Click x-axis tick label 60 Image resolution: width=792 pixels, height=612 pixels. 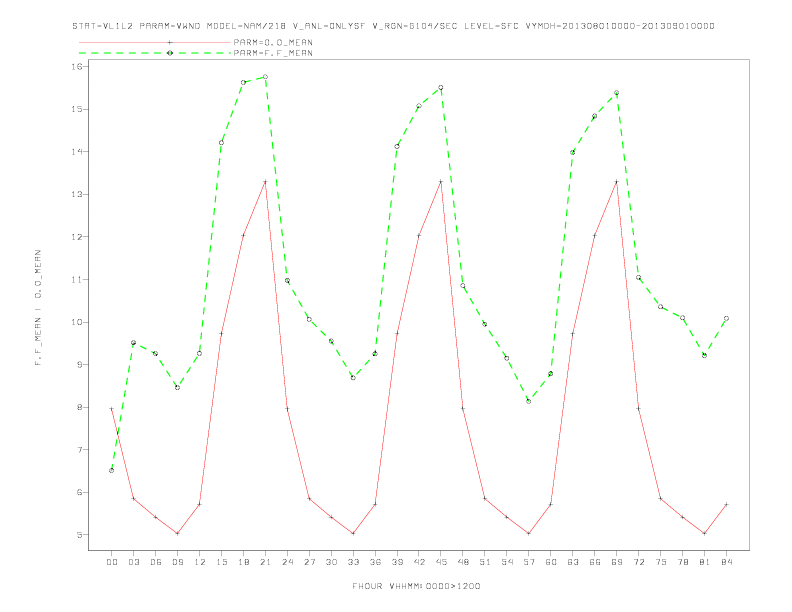(x=551, y=562)
